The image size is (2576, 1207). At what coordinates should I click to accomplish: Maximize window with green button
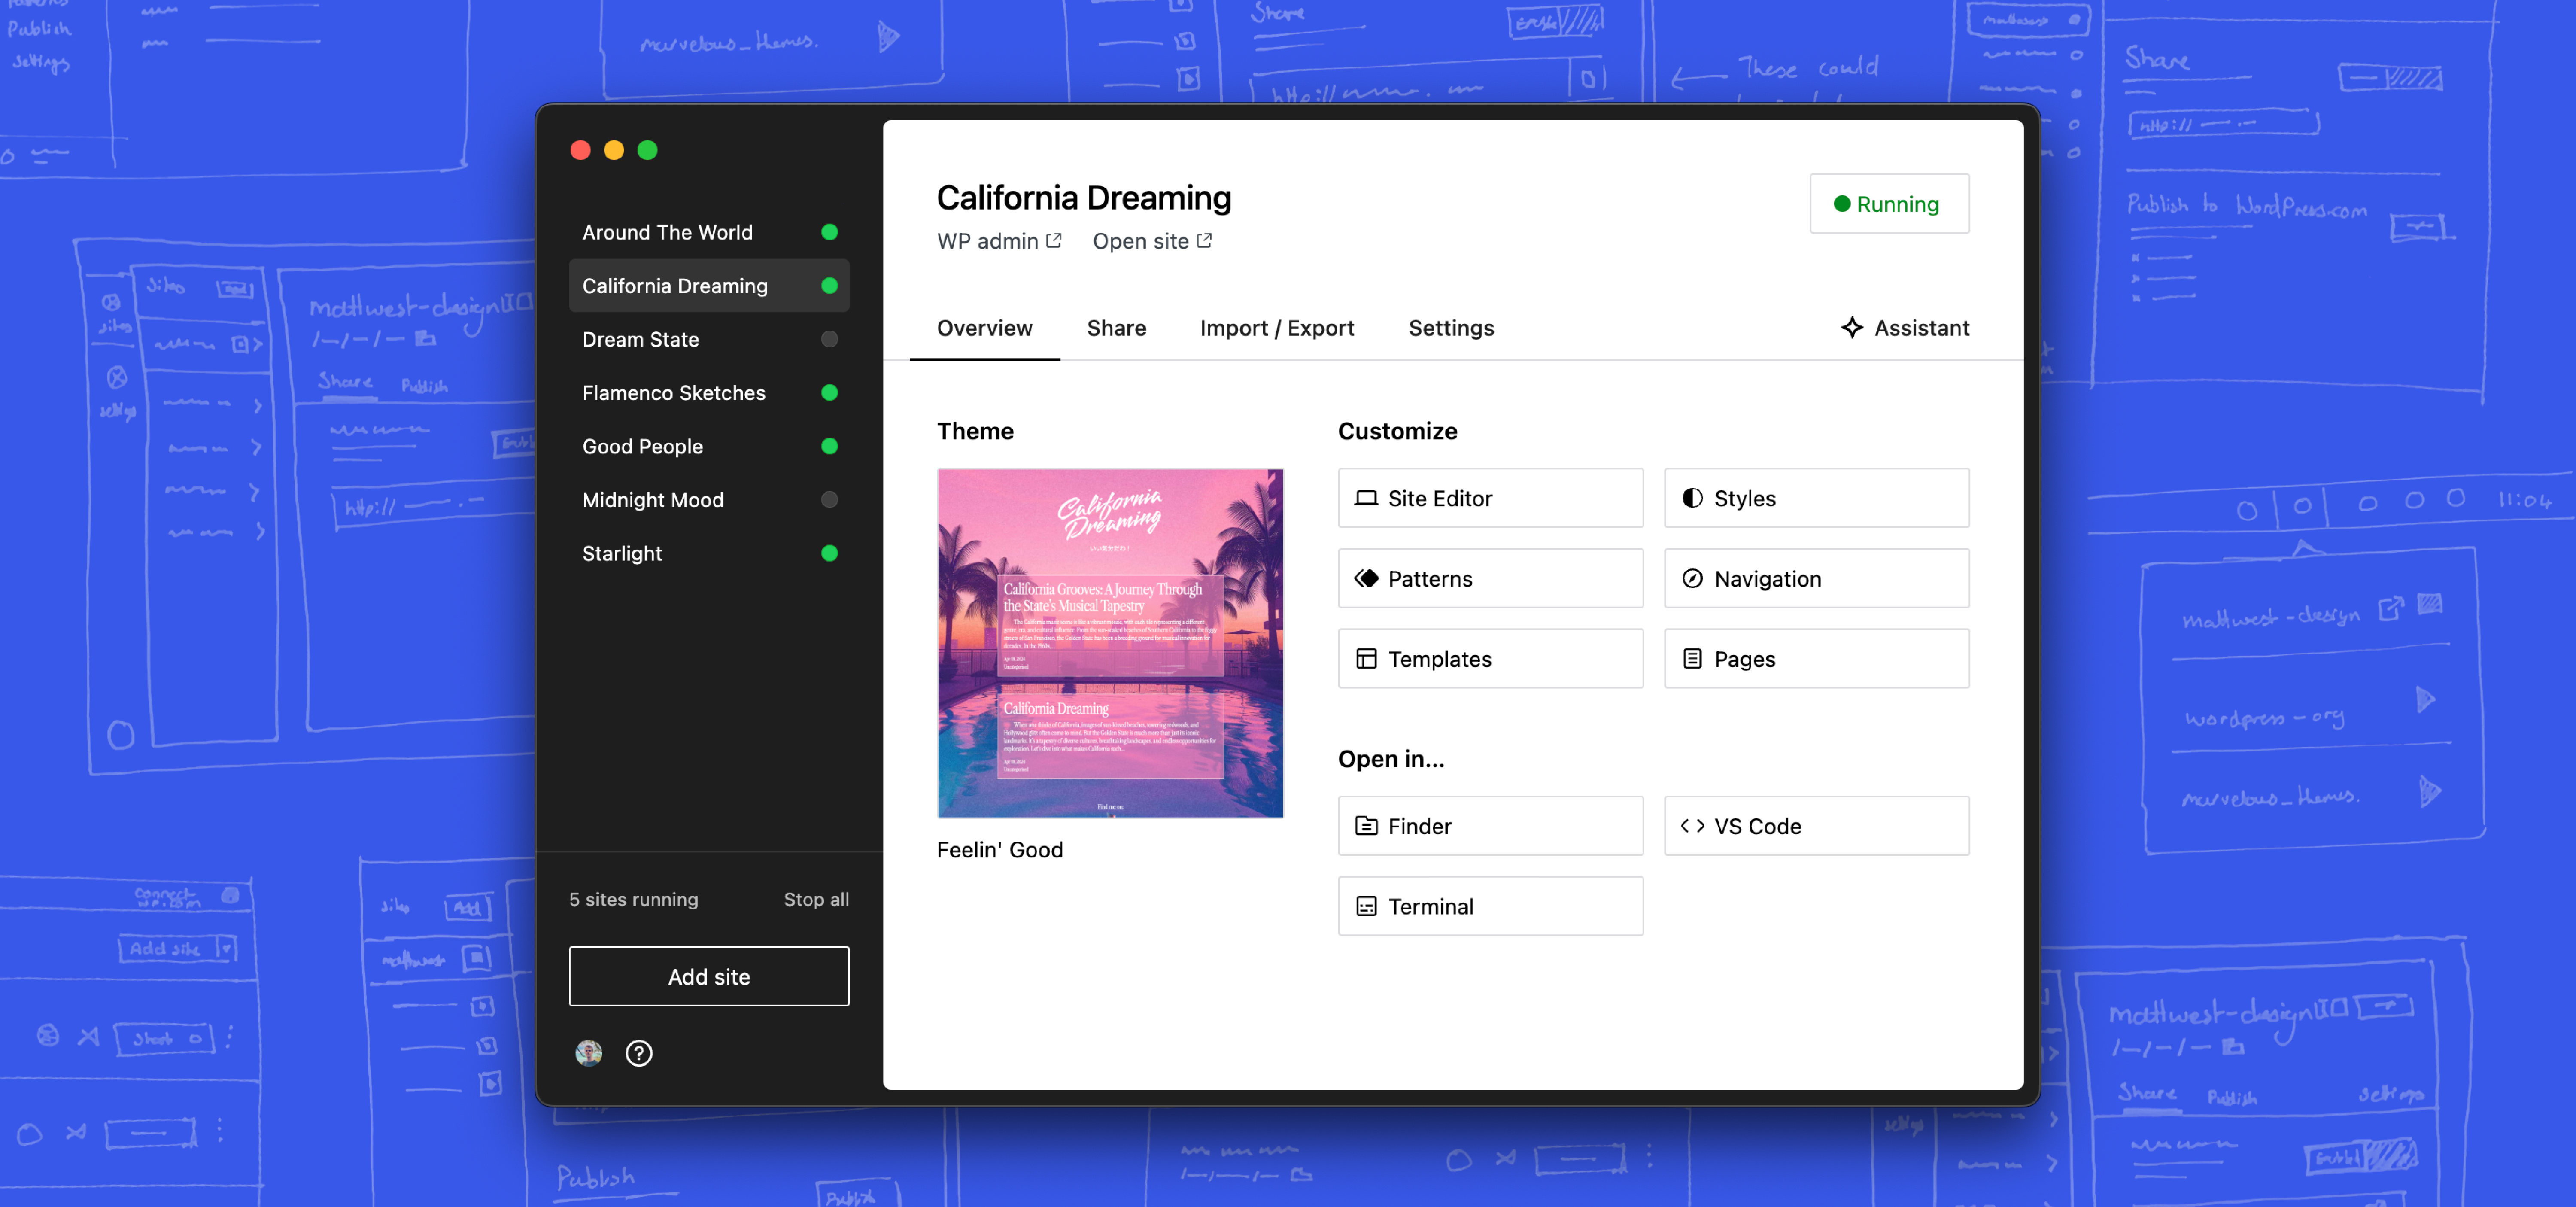647,150
